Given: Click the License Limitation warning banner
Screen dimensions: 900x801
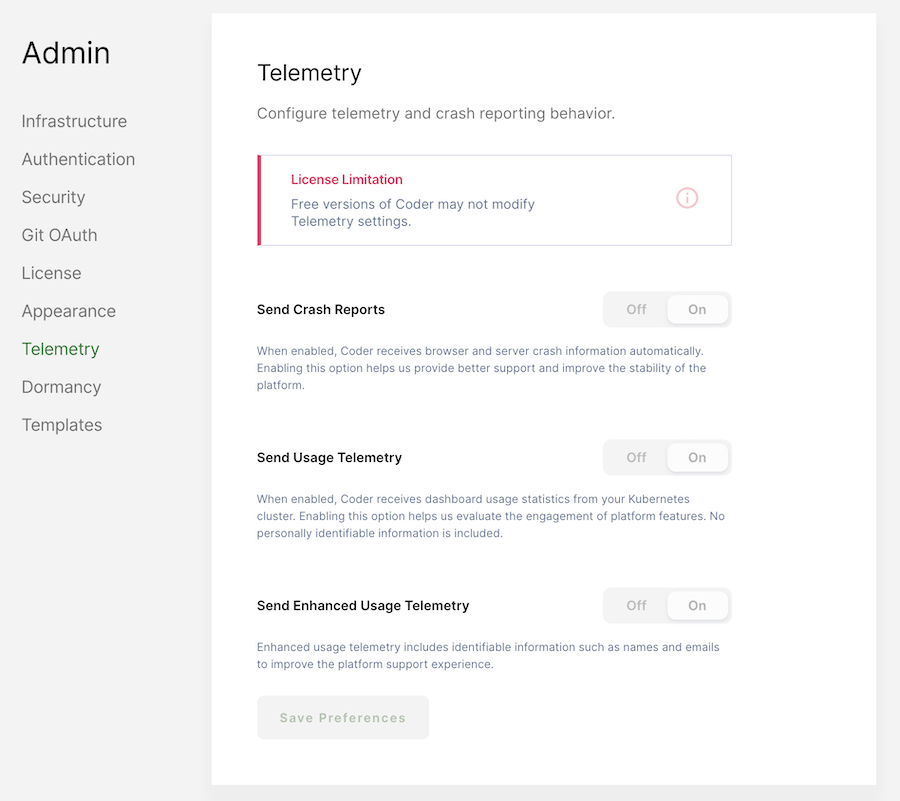Looking at the screenshot, I should click(494, 199).
